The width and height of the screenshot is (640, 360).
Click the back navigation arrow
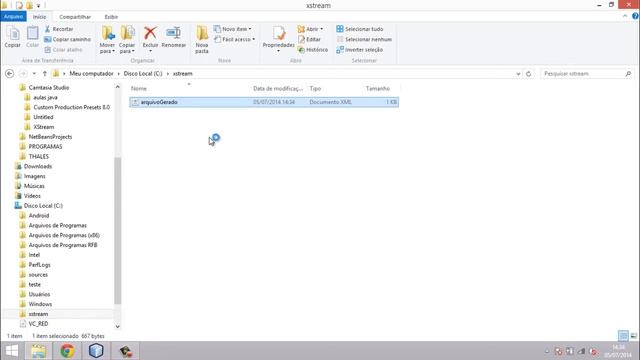9,73
